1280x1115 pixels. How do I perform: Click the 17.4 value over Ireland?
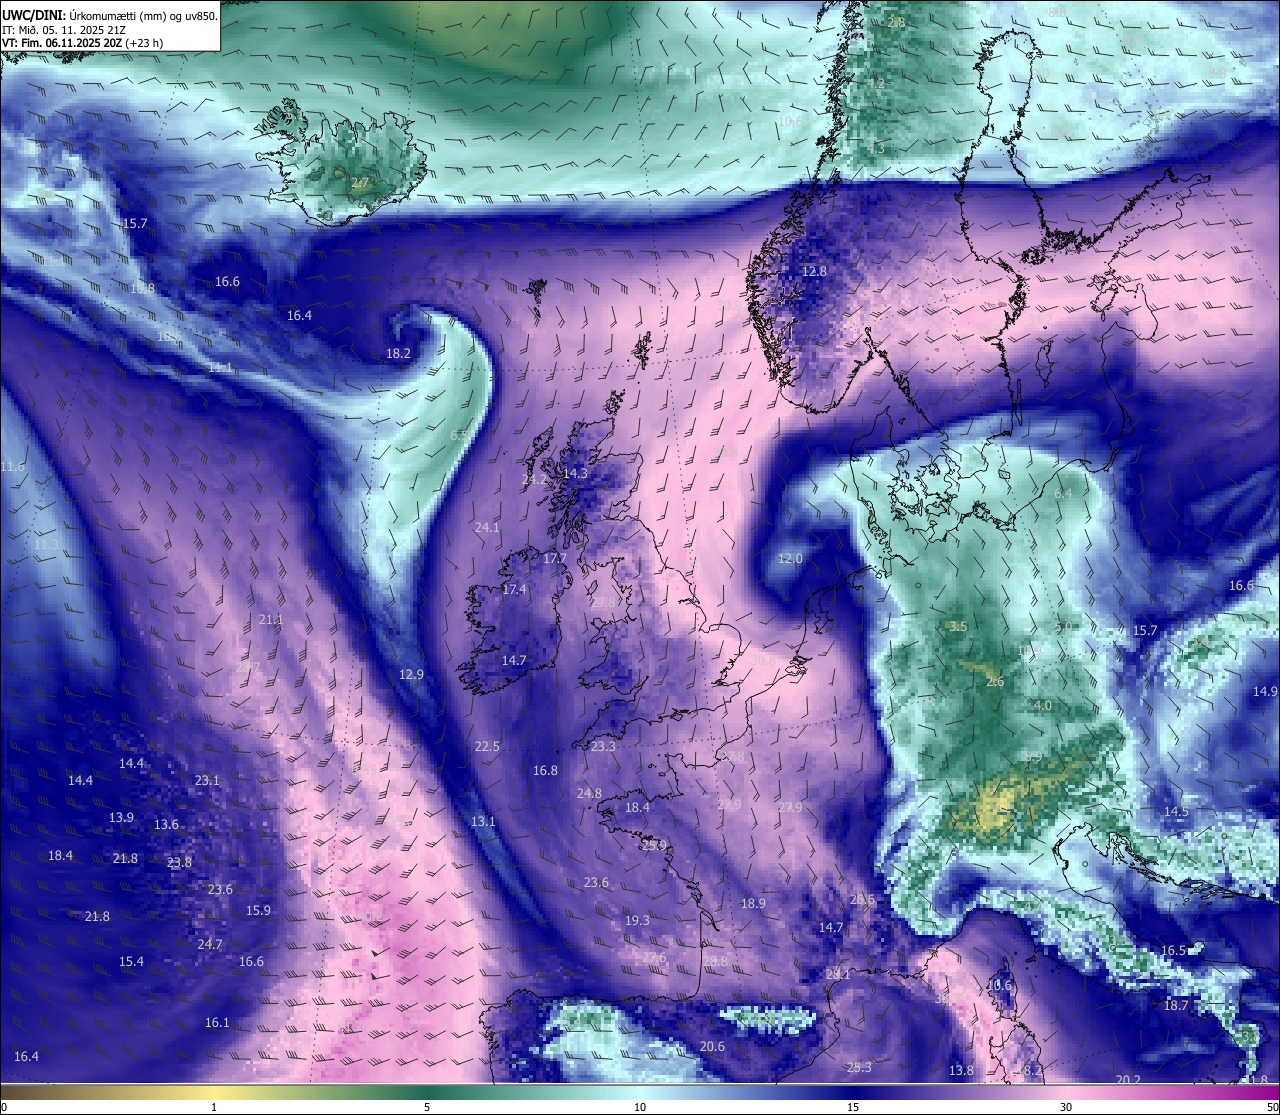click(x=514, y=589)
